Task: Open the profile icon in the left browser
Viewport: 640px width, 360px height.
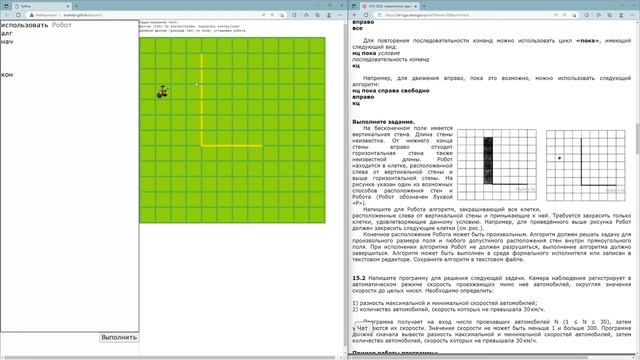Action: pyautogui.click(x=329, y=15)
